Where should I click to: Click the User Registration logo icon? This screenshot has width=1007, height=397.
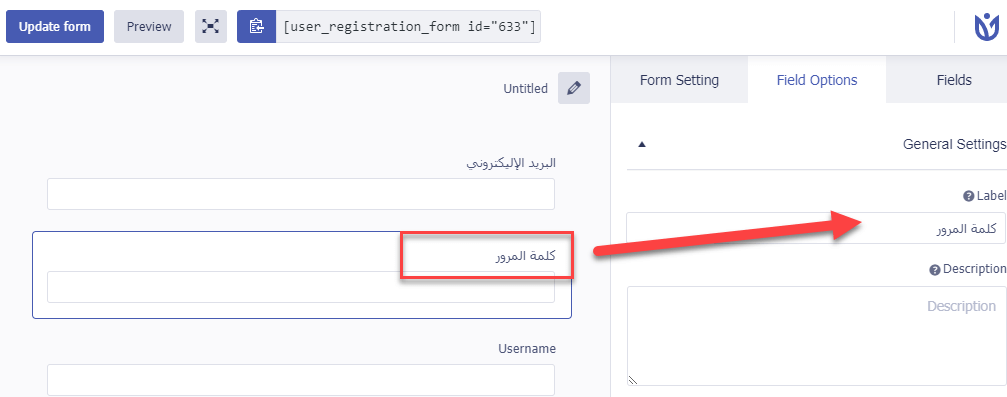pos(986,28)
